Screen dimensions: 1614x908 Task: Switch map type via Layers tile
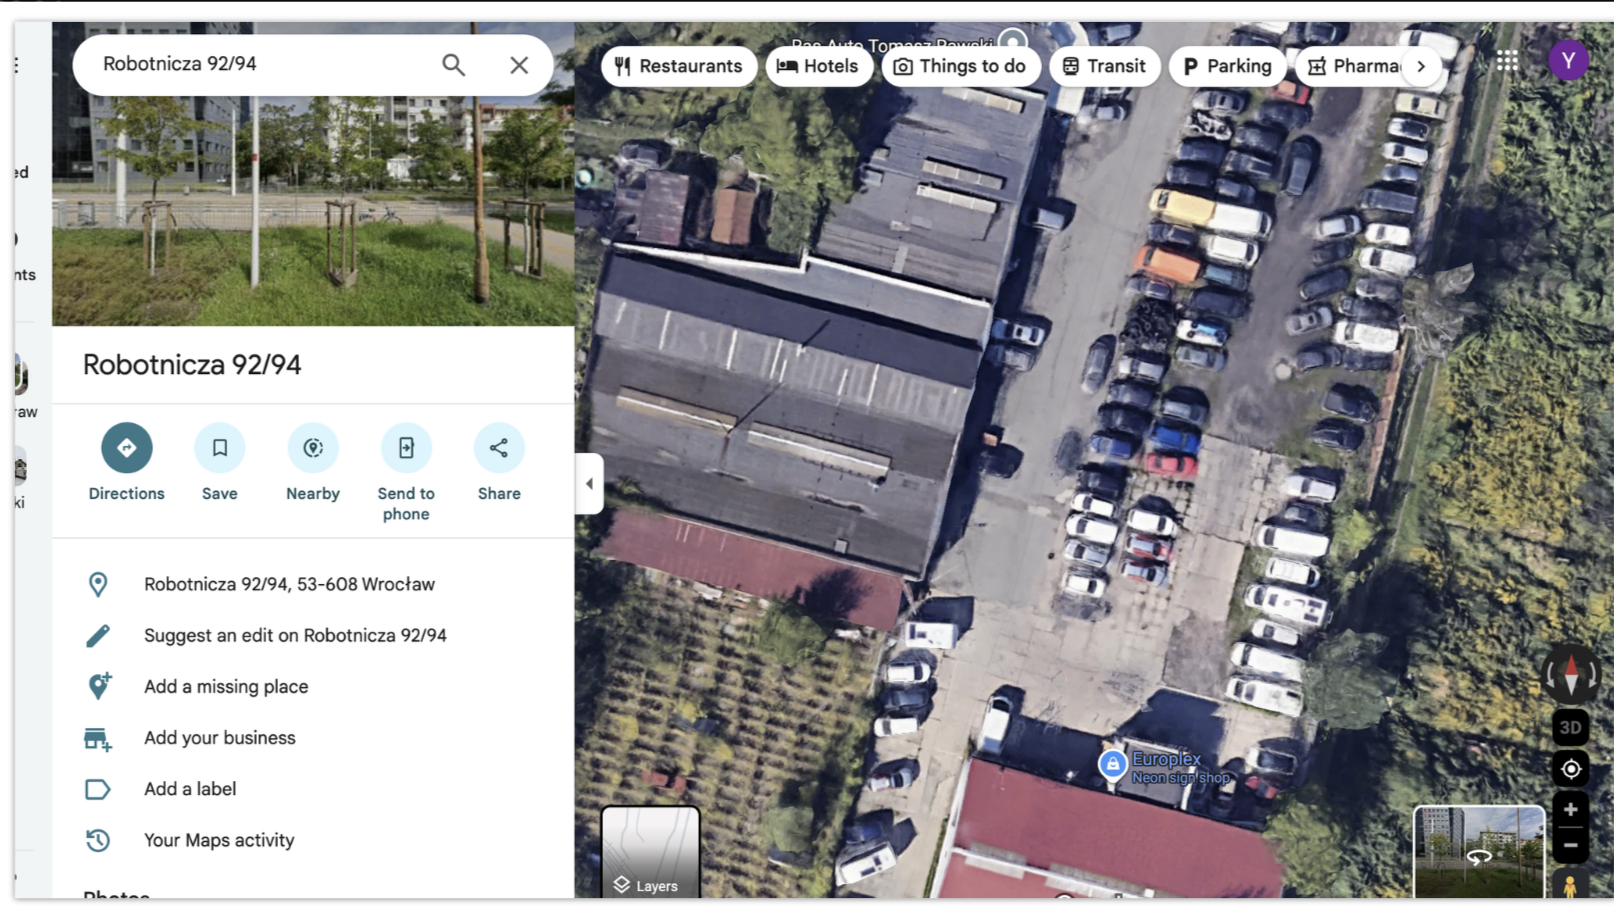click(x=650, y=851)
